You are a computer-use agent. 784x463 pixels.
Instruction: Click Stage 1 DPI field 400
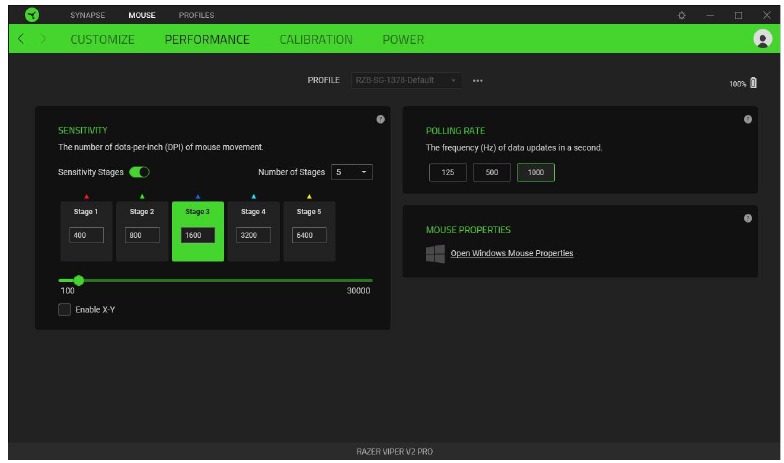(86, 235)
